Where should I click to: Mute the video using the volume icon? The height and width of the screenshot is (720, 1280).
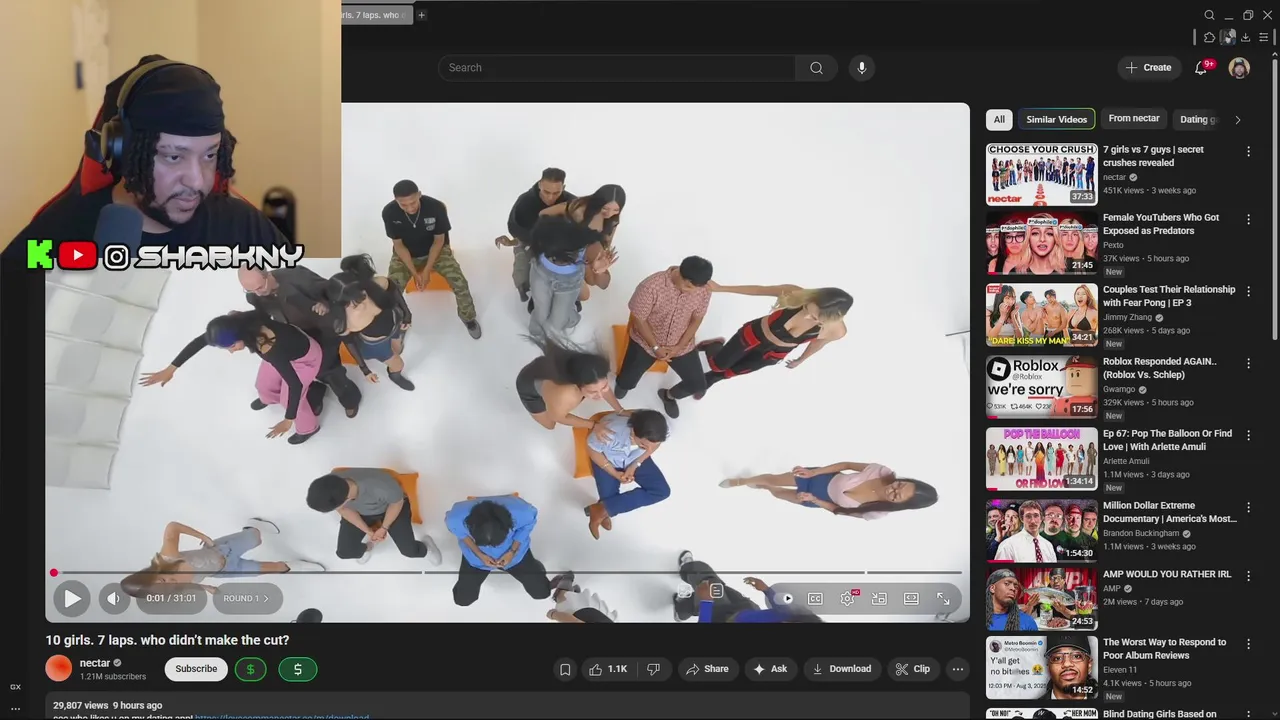coord(114,598)
